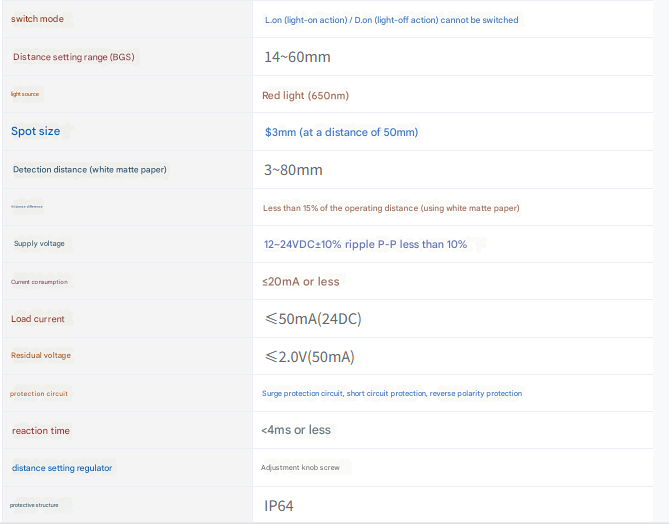This screenshot has width=669, height=524.
Task: Select the 14~60mm value
Action: pos(297,57)
